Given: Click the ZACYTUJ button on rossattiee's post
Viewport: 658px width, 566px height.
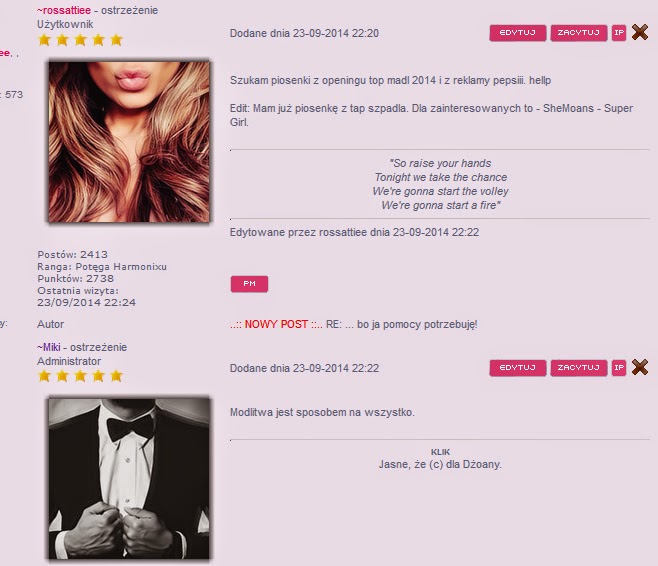Looking at the screenshot, I should point(579,33).
